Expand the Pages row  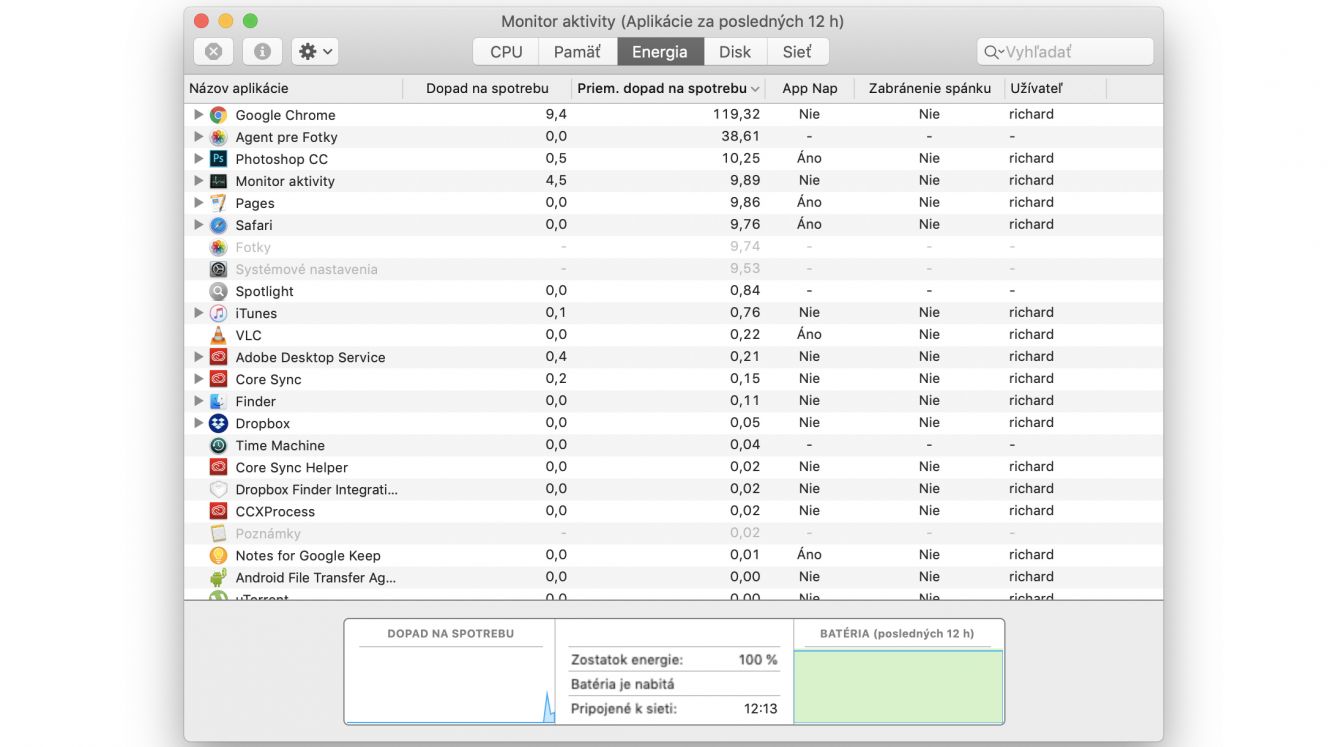pyautogui.click(x=198, y=203)
